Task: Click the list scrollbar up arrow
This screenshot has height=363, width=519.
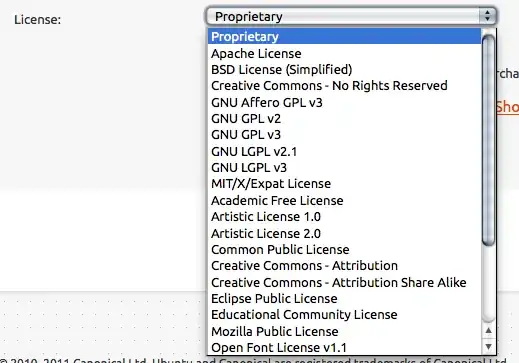Action: [x=488, y=330]
